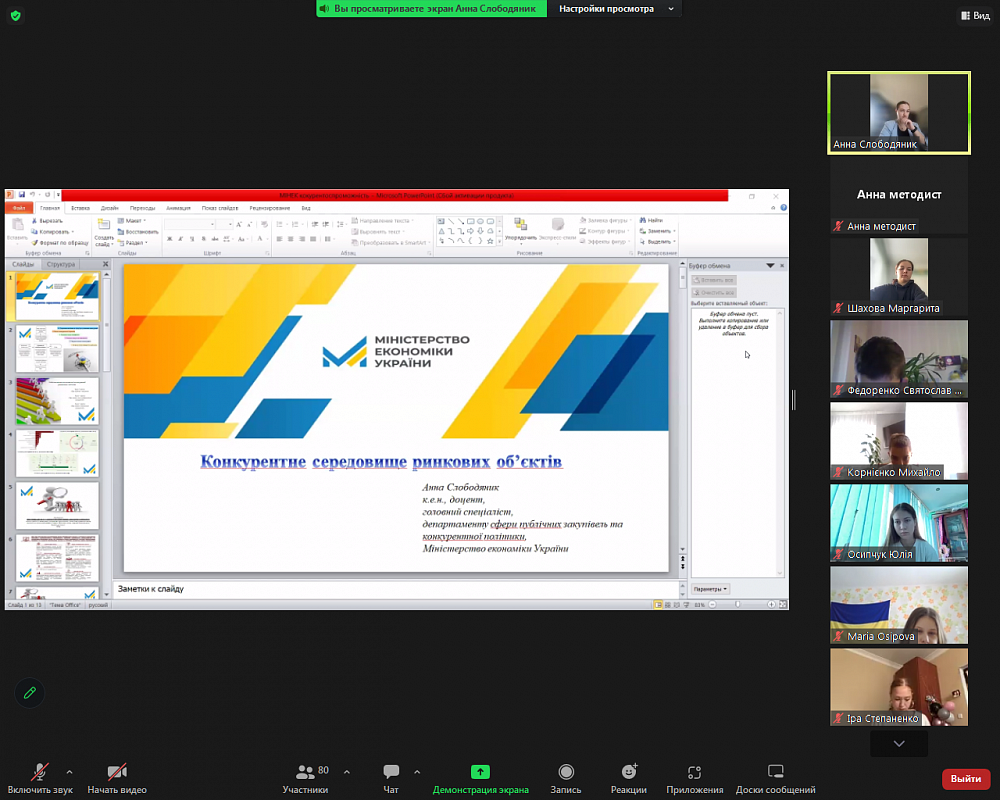Click fit slide to window icon
This screenshot has height=800, width=1000.
tap(783, 604)
